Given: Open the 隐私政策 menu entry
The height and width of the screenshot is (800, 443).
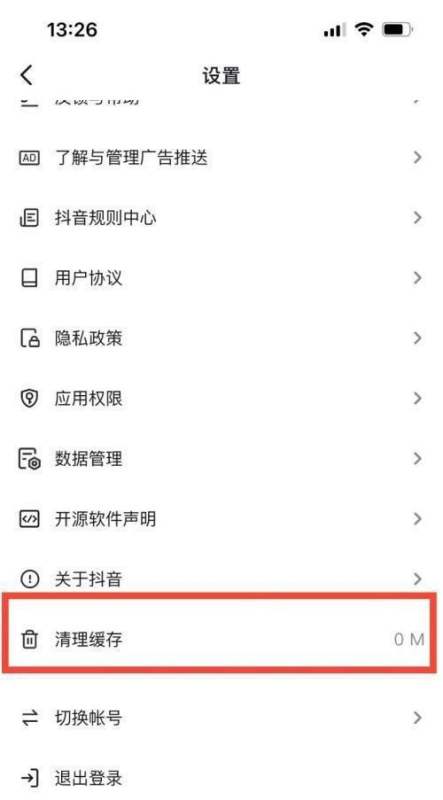Looking at the screenshot, I should 222,338.
